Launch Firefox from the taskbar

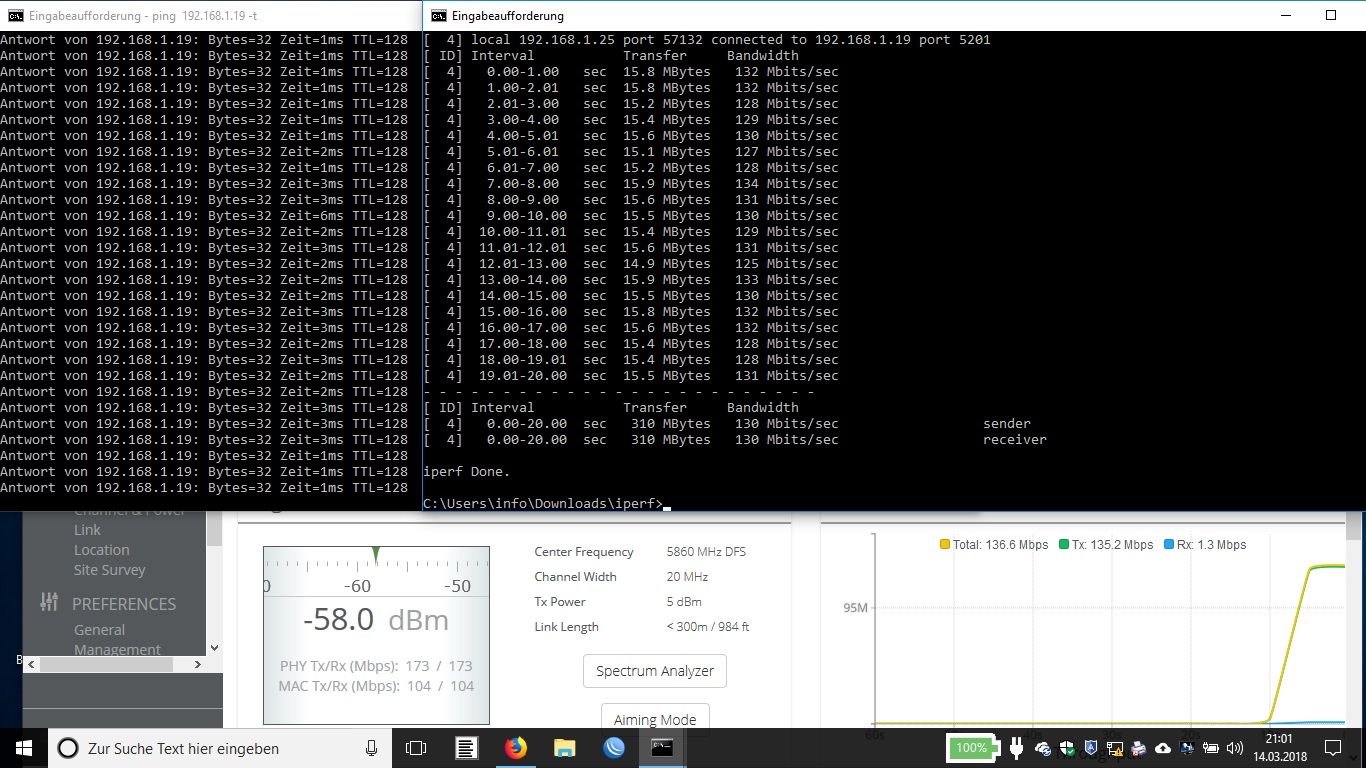(x=516, y=748)
